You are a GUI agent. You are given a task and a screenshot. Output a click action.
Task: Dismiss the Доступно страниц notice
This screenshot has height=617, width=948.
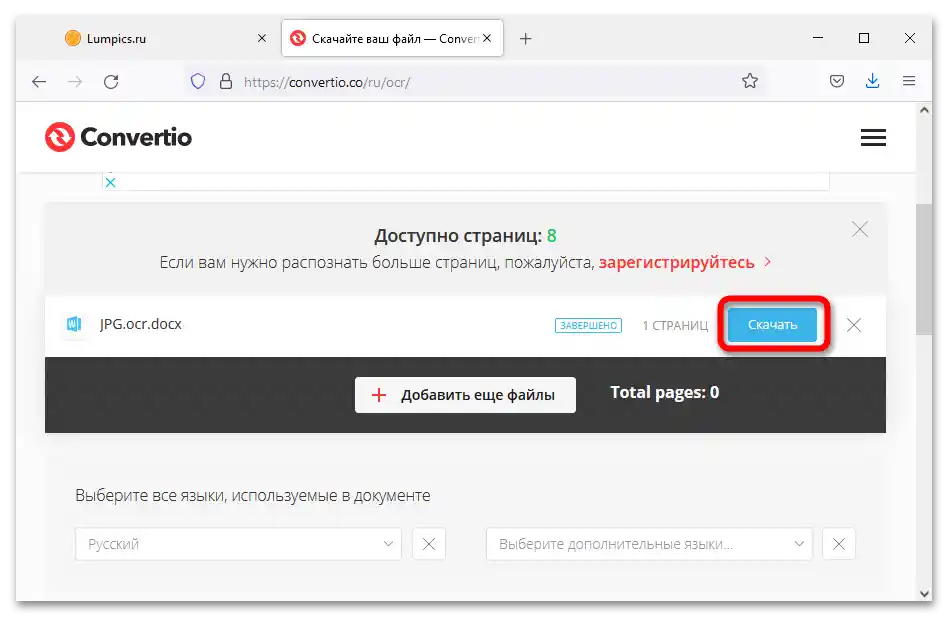(860, 229)
